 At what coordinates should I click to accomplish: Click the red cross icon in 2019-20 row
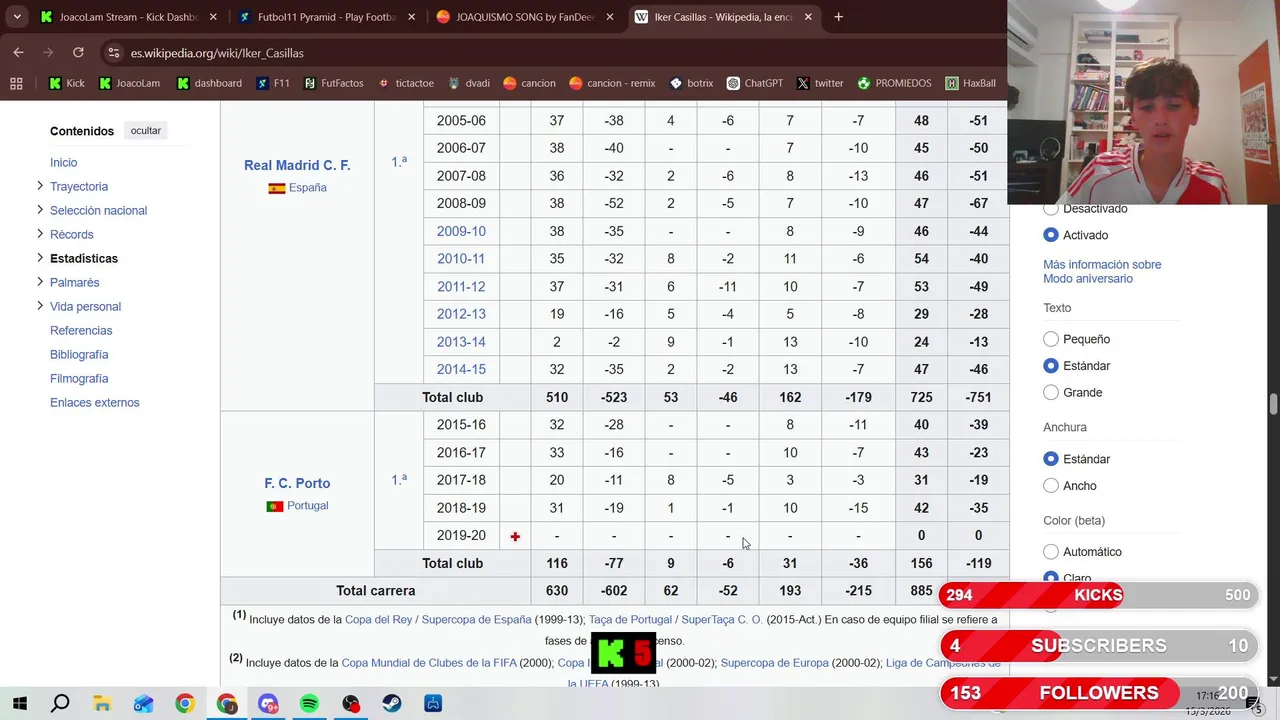(515, 537)
